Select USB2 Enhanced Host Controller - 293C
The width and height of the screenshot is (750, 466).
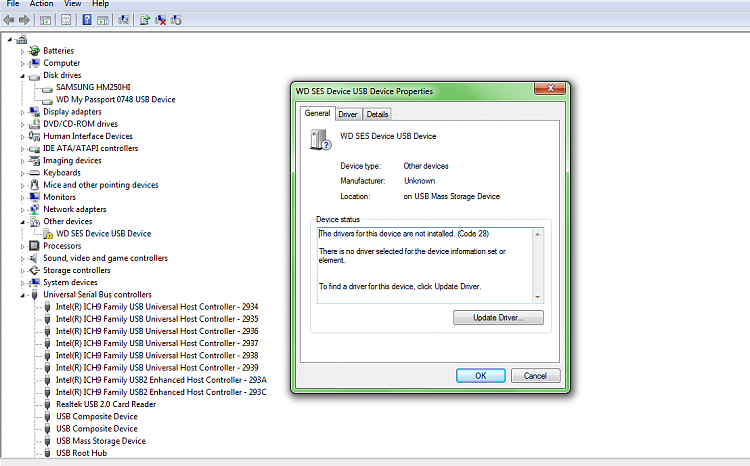[161, 392]
